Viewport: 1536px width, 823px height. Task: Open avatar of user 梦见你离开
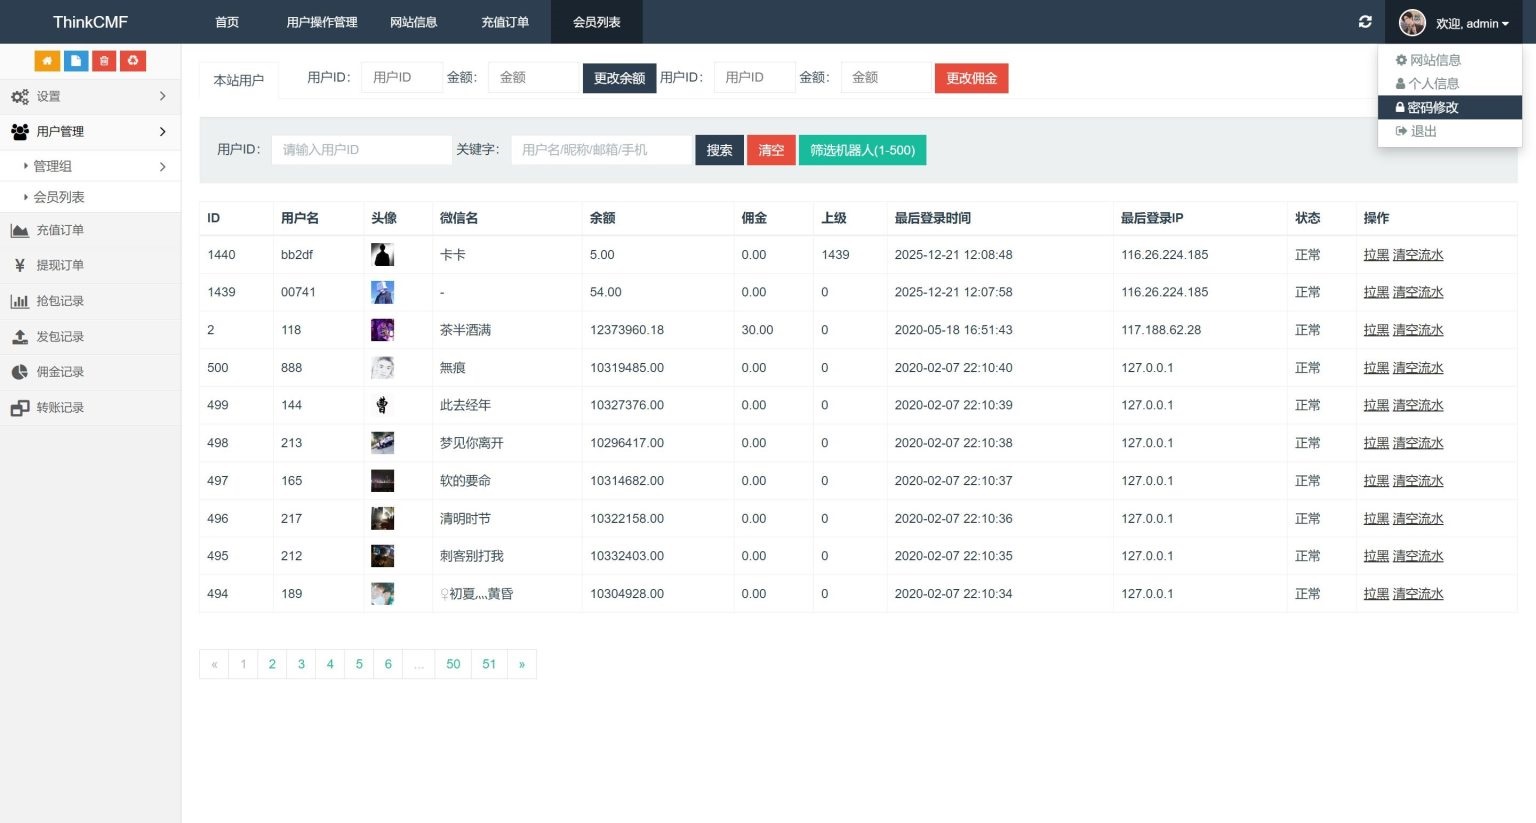(x=382, y=443)
